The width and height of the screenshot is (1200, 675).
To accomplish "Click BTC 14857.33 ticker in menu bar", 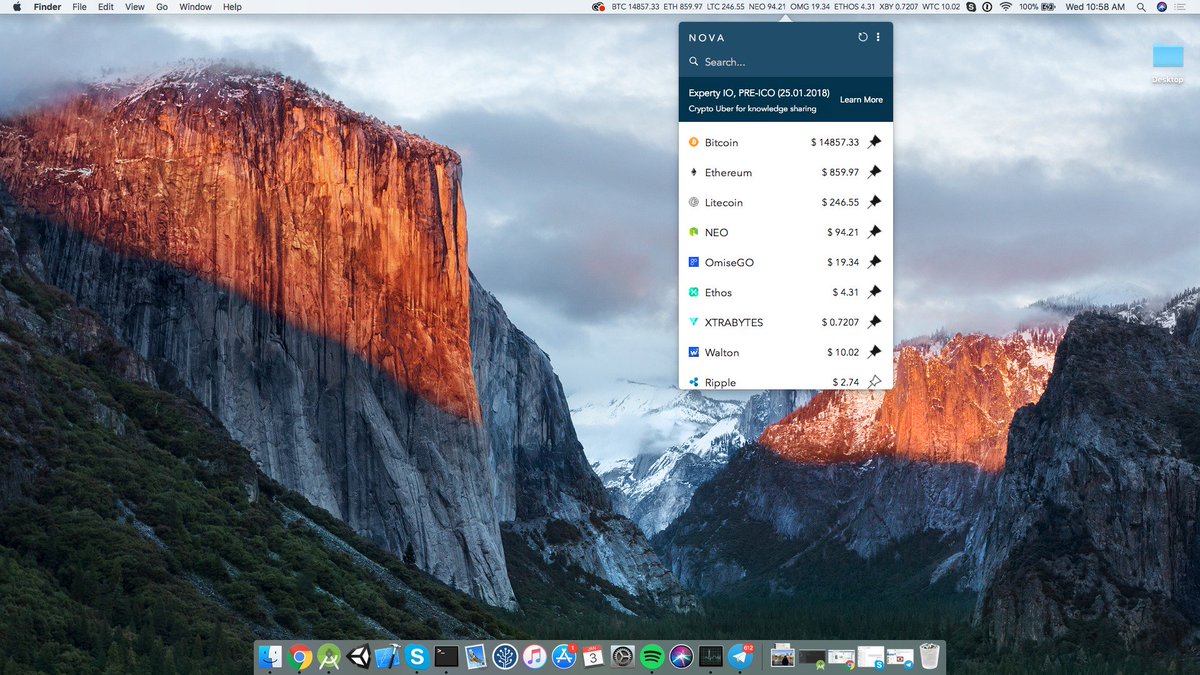I will point(635,7).
